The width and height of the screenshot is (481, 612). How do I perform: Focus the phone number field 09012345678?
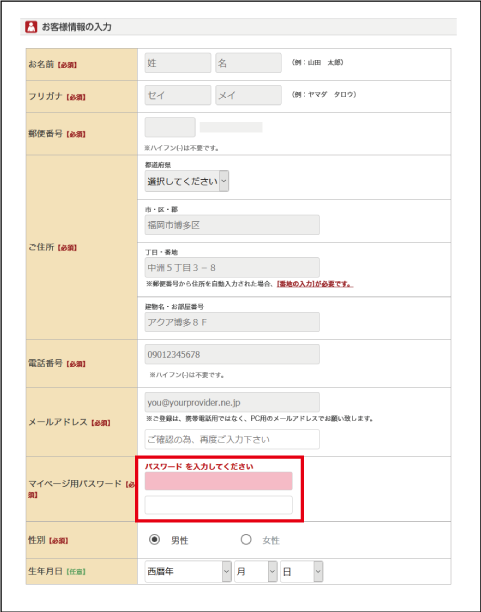point(232,354)
